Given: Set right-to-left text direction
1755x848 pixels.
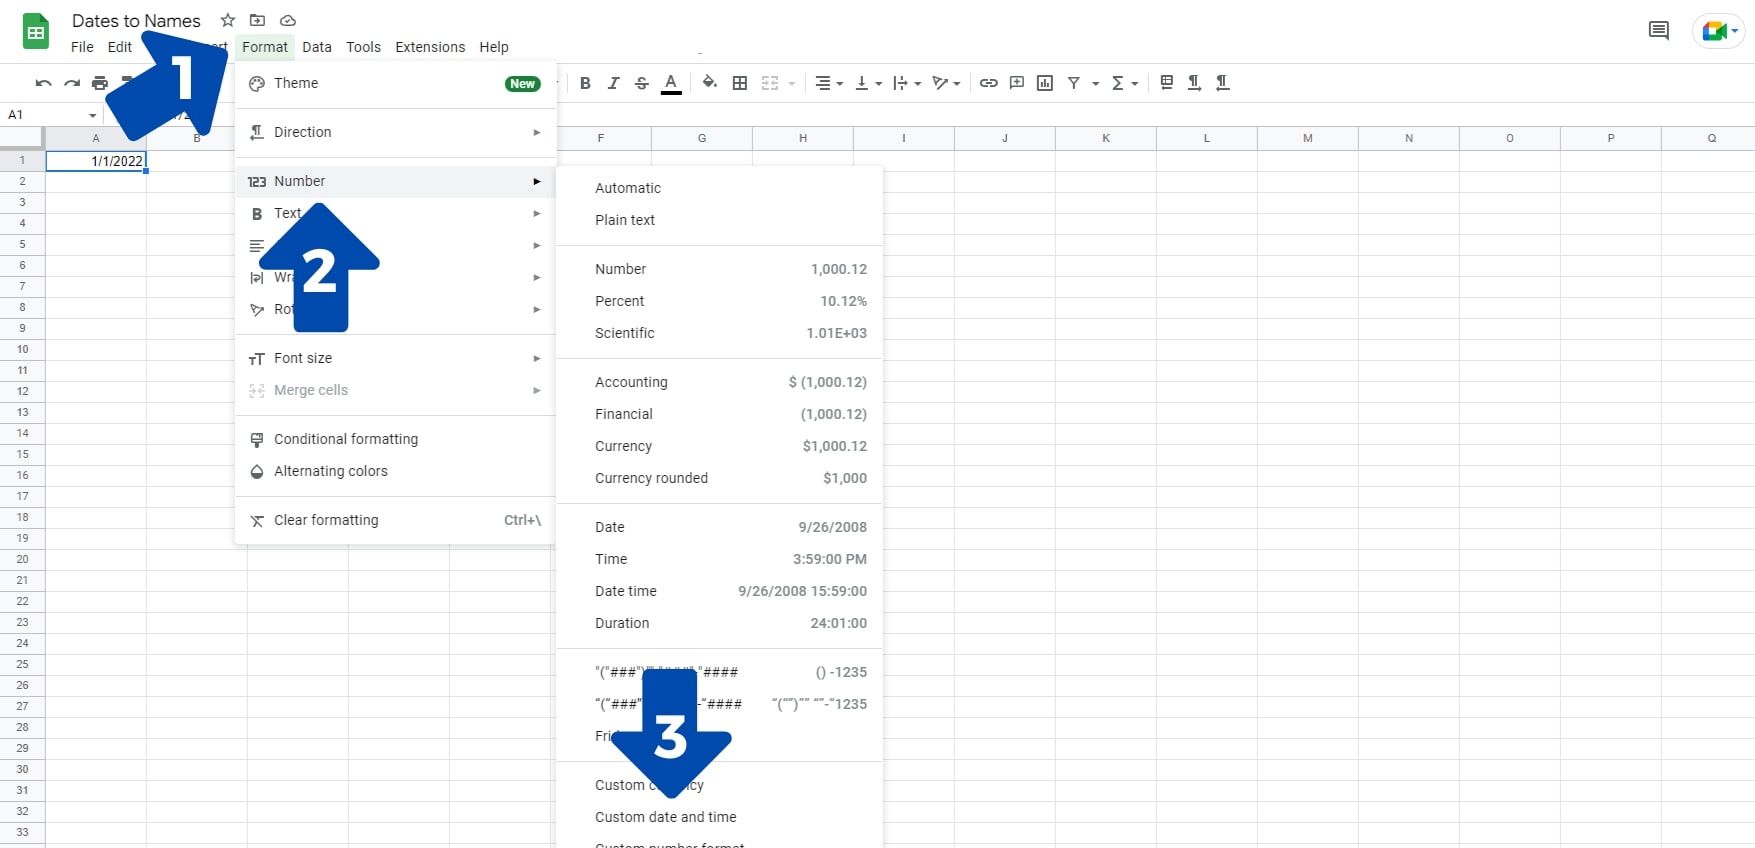Looking at the screenshot, I should [1222, 83].
